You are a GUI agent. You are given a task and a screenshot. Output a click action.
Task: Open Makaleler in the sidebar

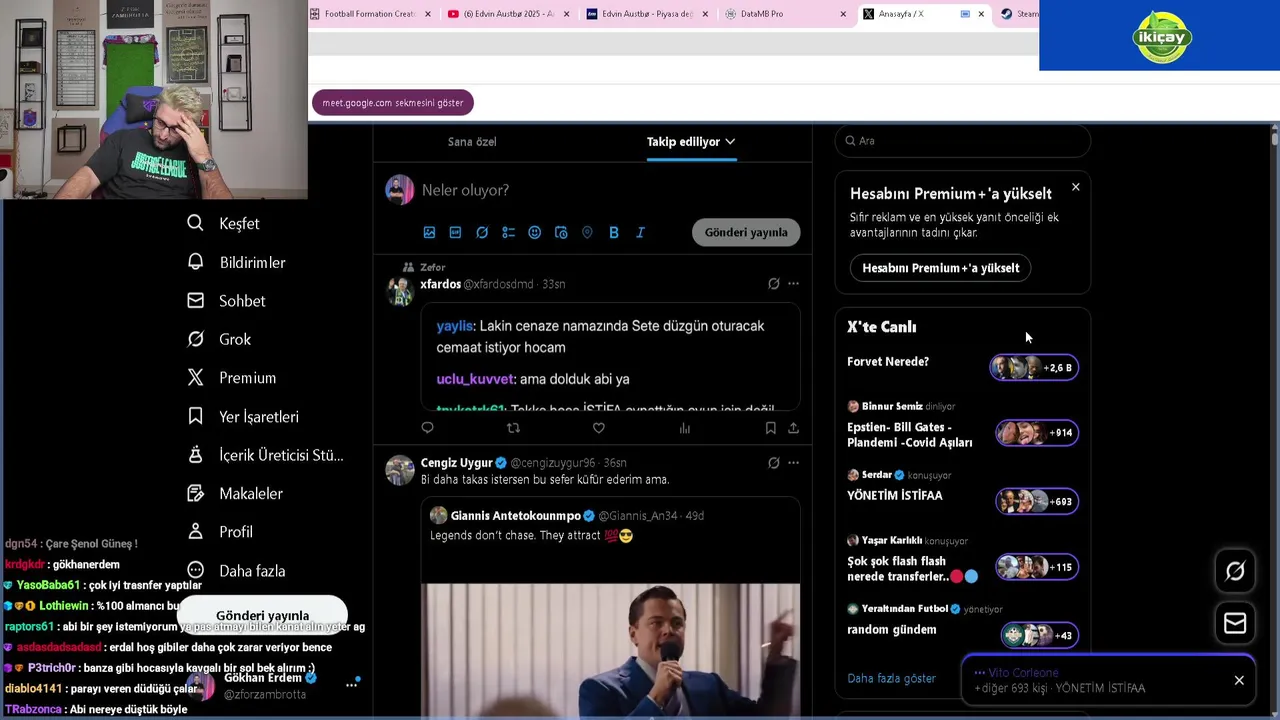point(235,493)
